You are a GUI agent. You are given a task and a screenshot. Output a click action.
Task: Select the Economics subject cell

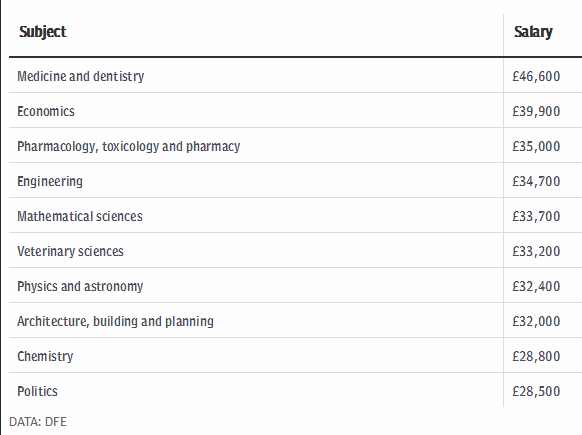[46, 111]
